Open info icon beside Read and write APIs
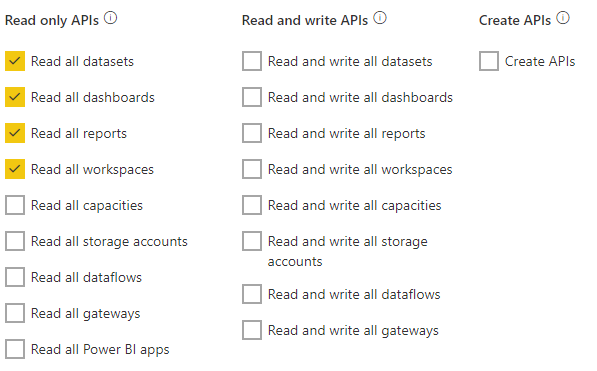597x371 pixels. [x=380, y=18]
